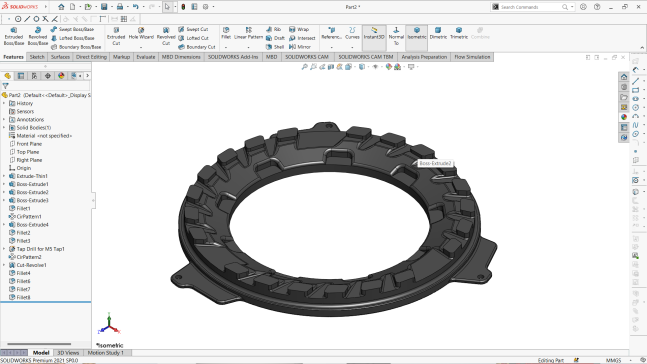Open the Surfaces tab

[60, 57]
